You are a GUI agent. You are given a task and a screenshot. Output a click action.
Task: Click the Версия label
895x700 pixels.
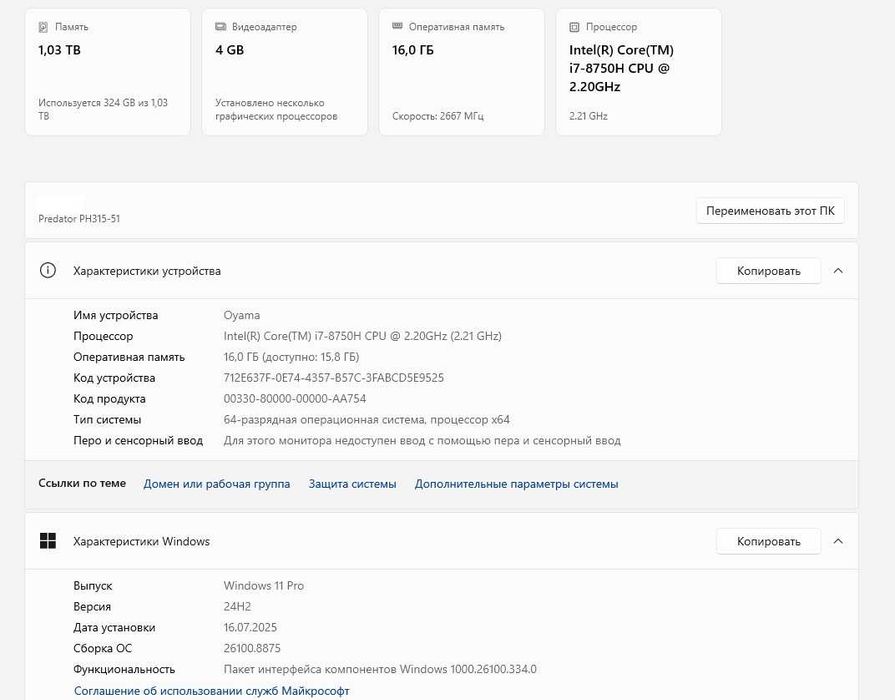pyautogui.click(x=92, y=606)
